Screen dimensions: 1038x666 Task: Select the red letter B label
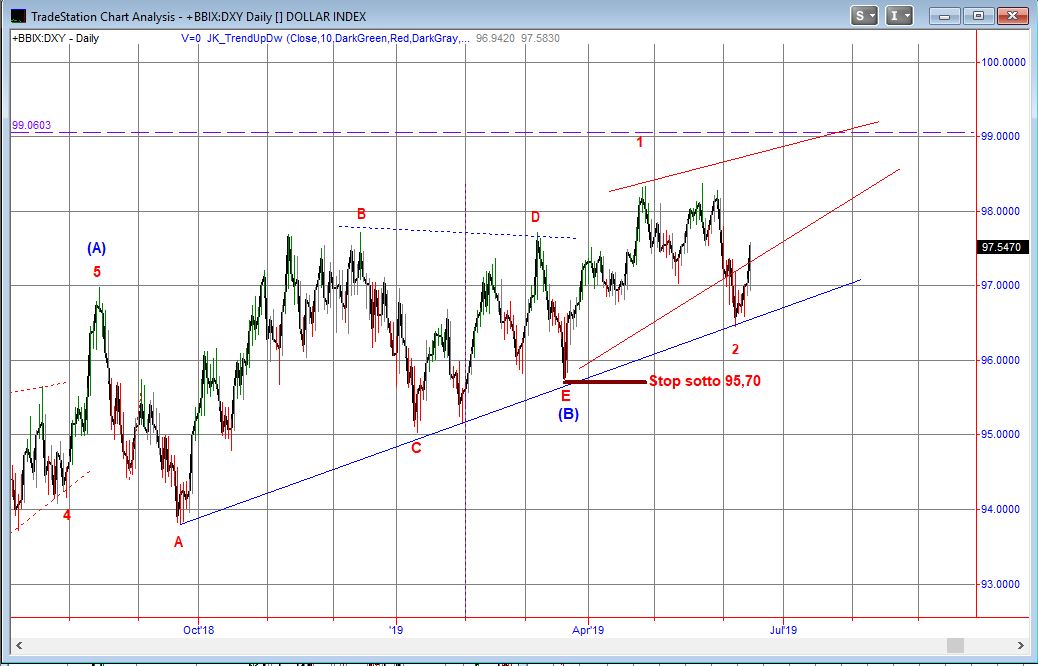(361, 214)
